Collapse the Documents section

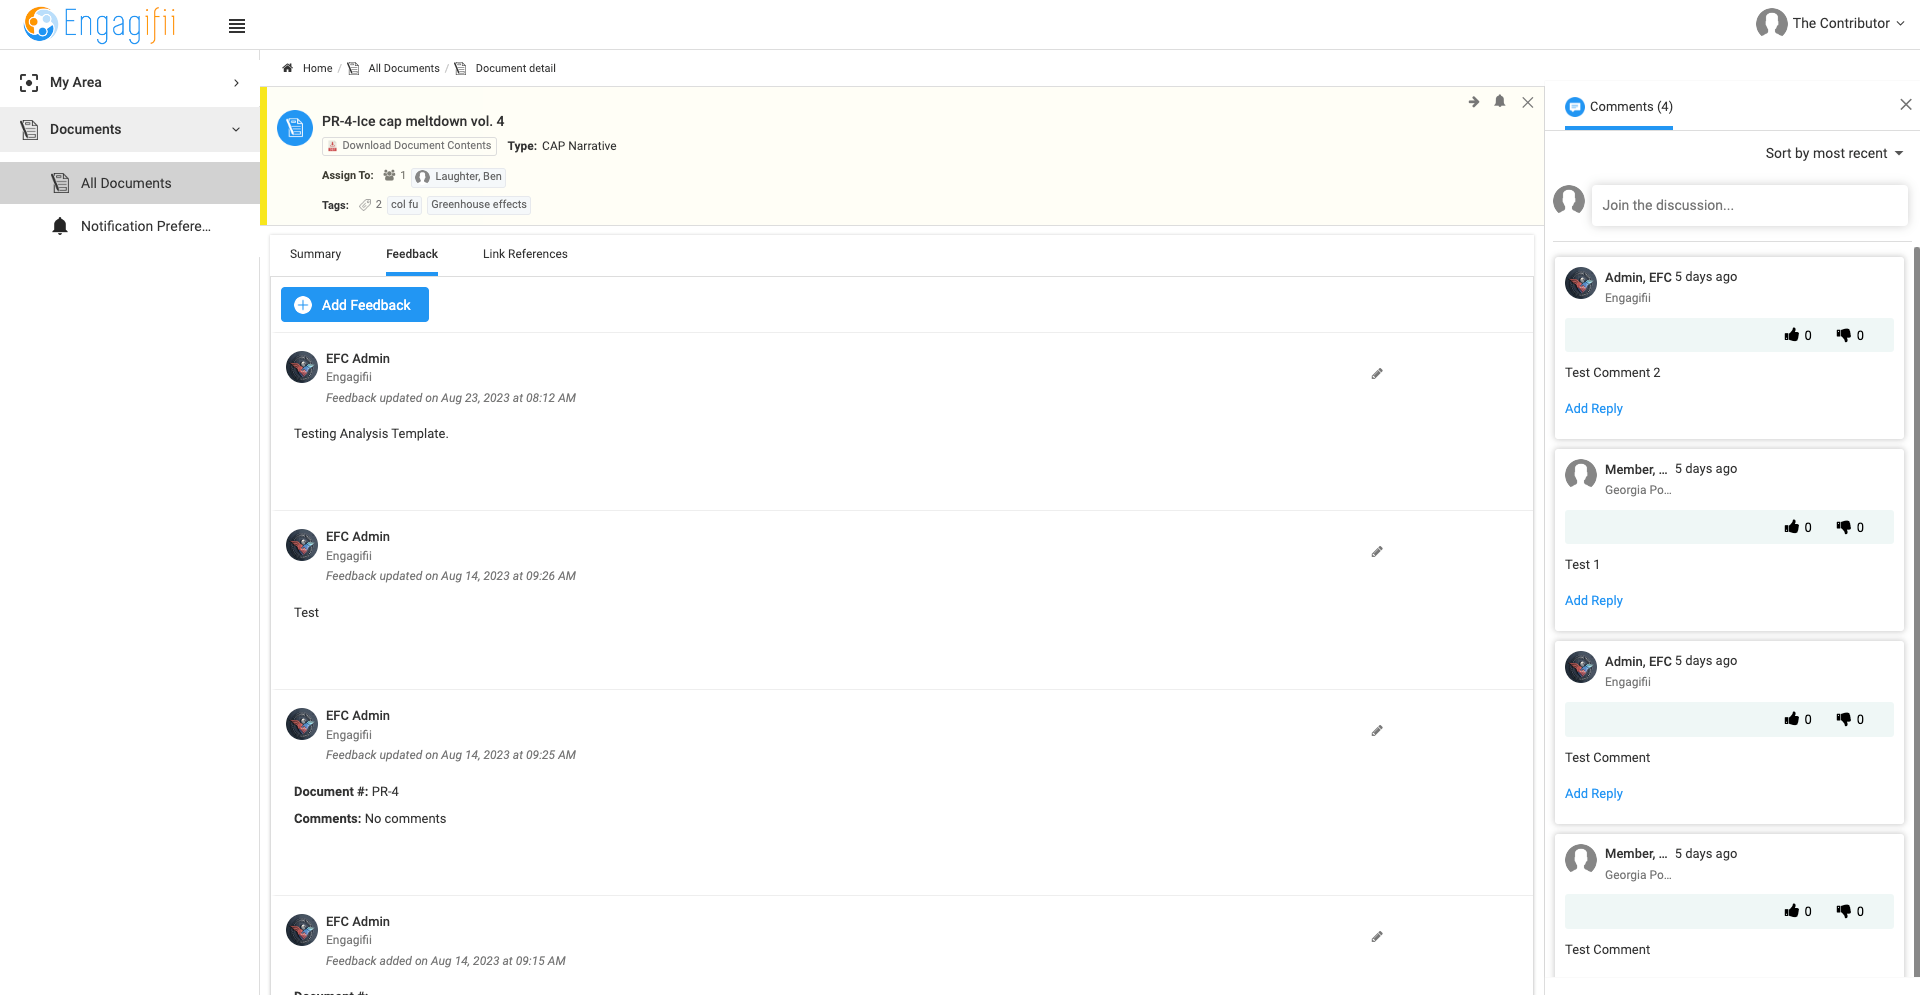130,129
